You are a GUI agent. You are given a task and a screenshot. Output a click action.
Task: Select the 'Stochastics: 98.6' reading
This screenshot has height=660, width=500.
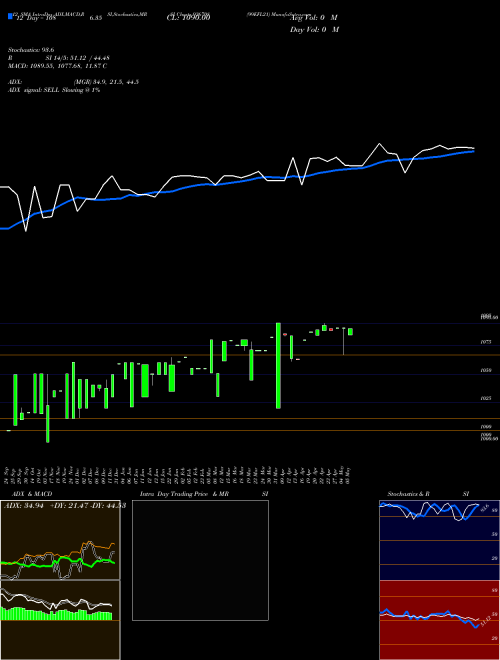click(30, 50)
